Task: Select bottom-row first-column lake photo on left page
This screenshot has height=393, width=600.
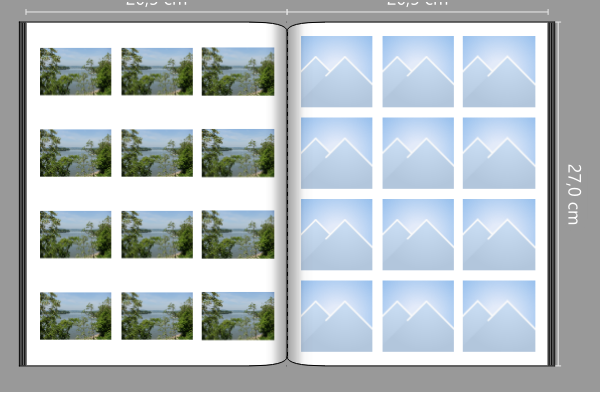Action: coord(75,316)
